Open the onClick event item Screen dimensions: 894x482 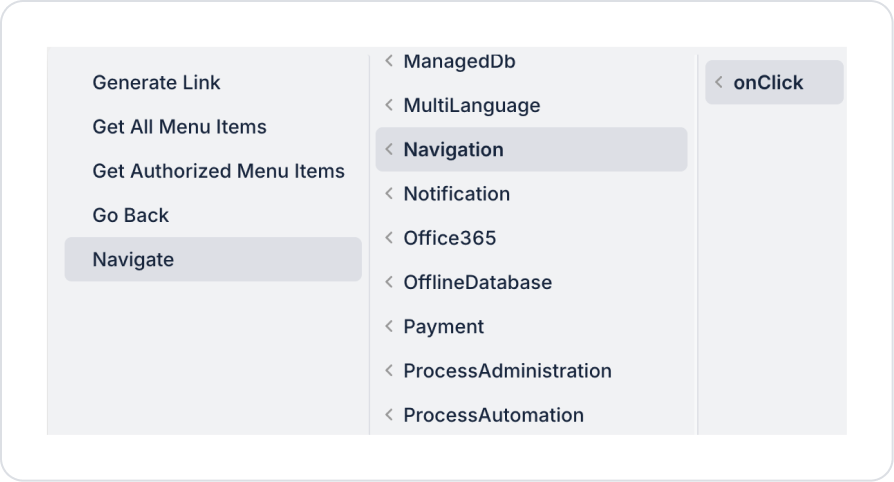pos(768,83)
